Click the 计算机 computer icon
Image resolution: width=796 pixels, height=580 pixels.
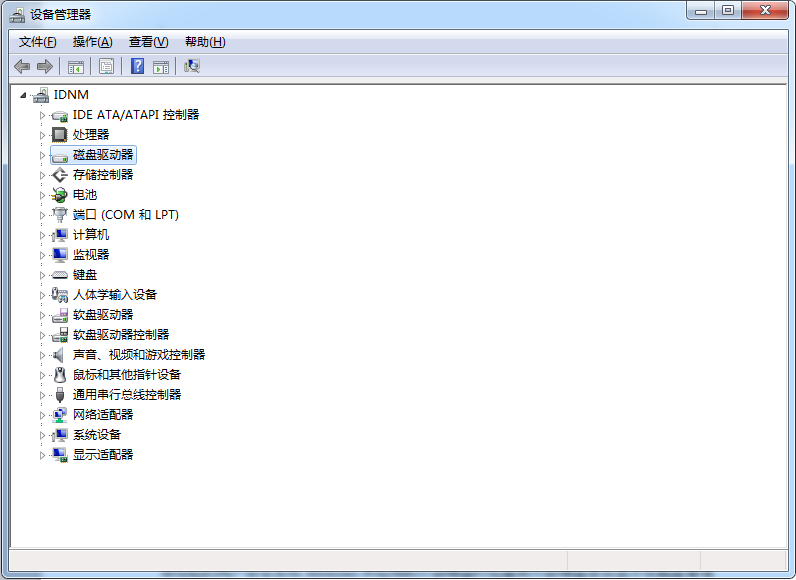click(x=60, y=235)
